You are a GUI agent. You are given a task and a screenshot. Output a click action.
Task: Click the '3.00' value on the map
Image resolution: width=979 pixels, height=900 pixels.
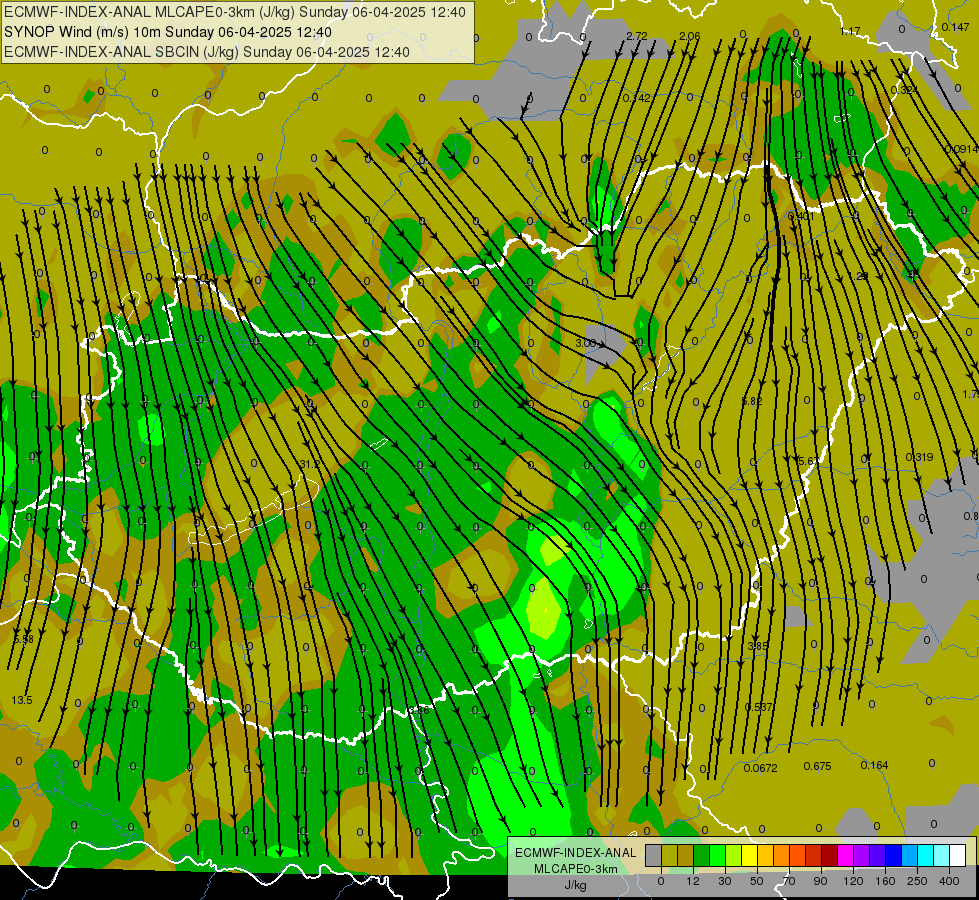(x=586, y=343)
